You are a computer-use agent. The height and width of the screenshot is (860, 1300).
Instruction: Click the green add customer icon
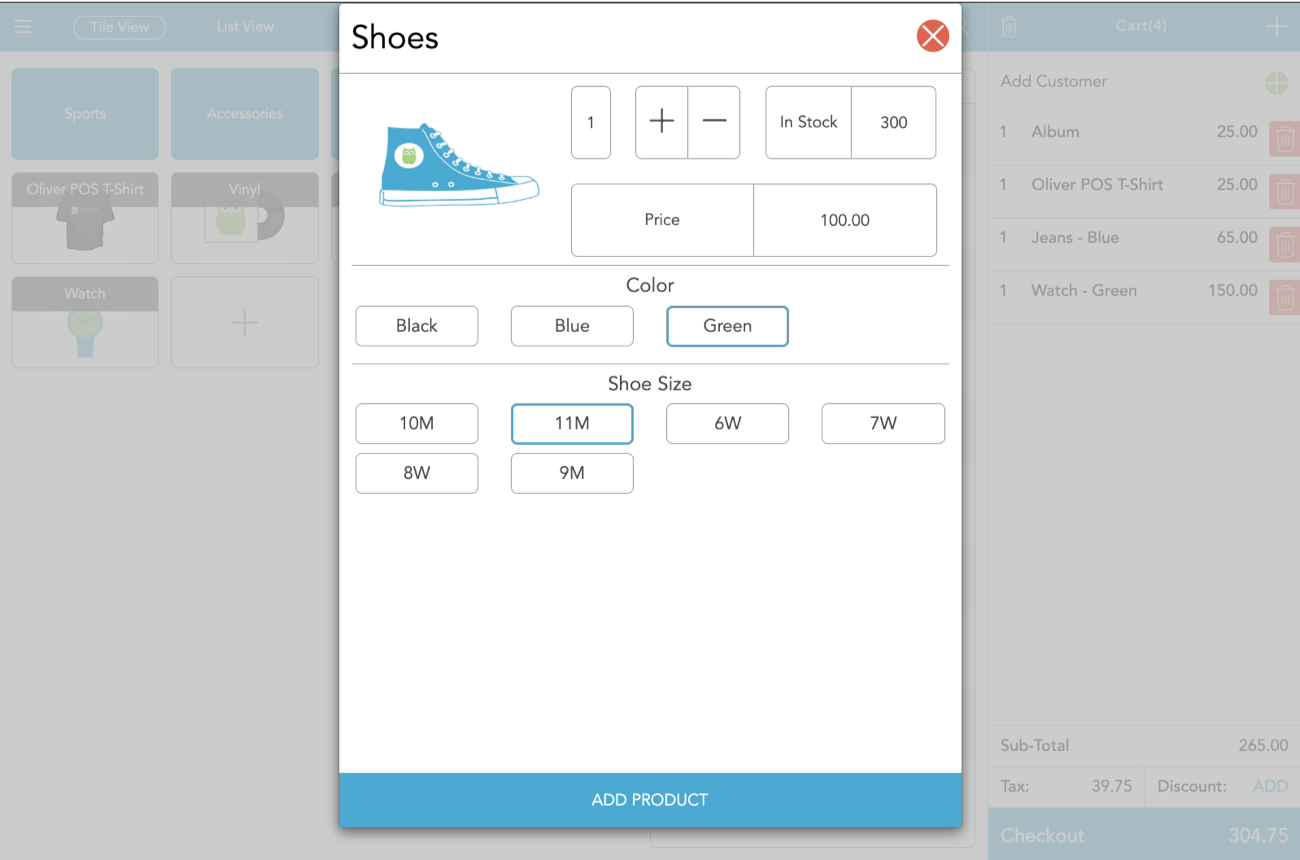(x=1276, y=82)
